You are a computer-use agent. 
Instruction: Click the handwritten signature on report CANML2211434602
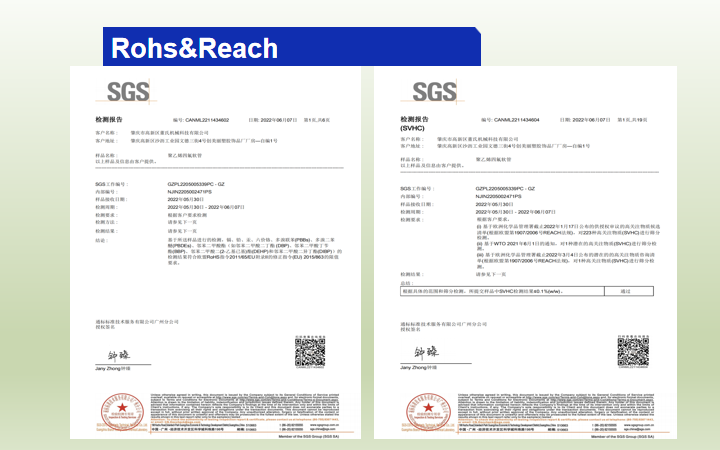click(119, 355)
